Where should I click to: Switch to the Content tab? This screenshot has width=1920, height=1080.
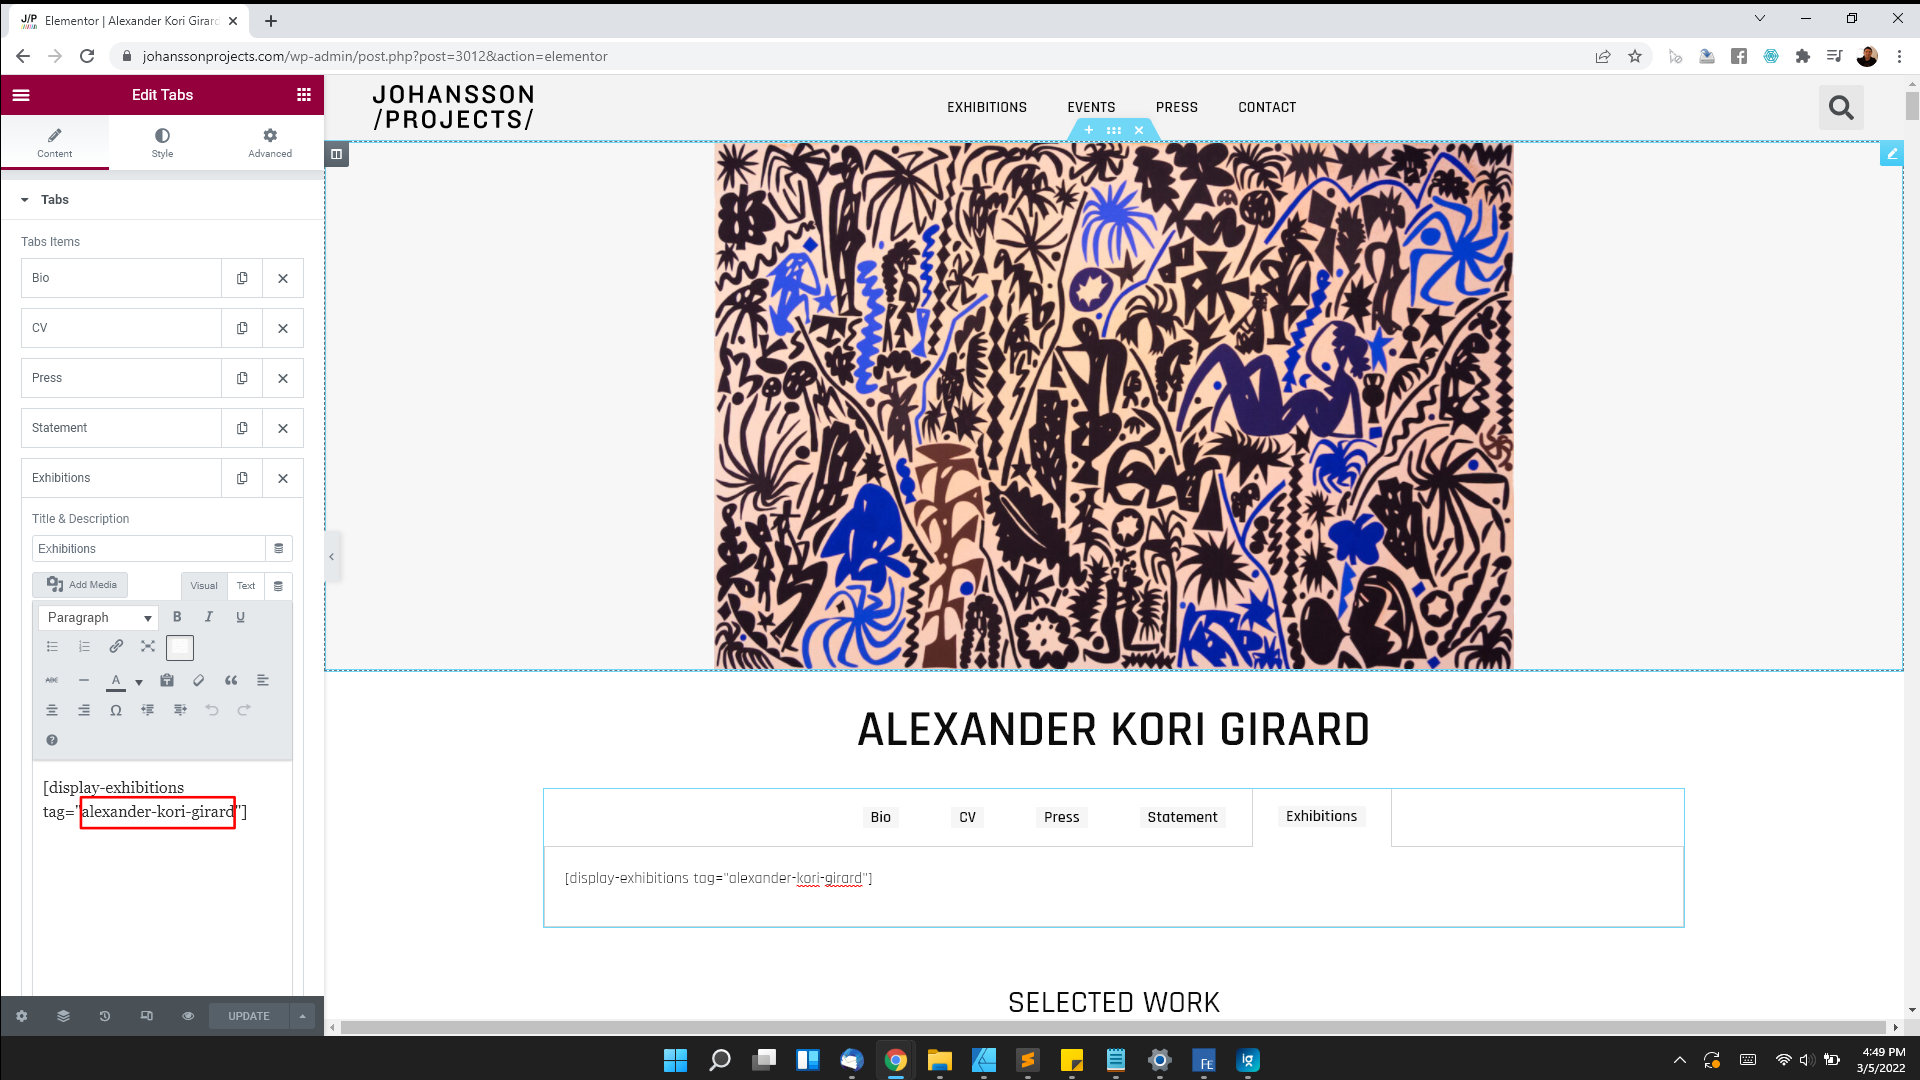tap(55, 143)
